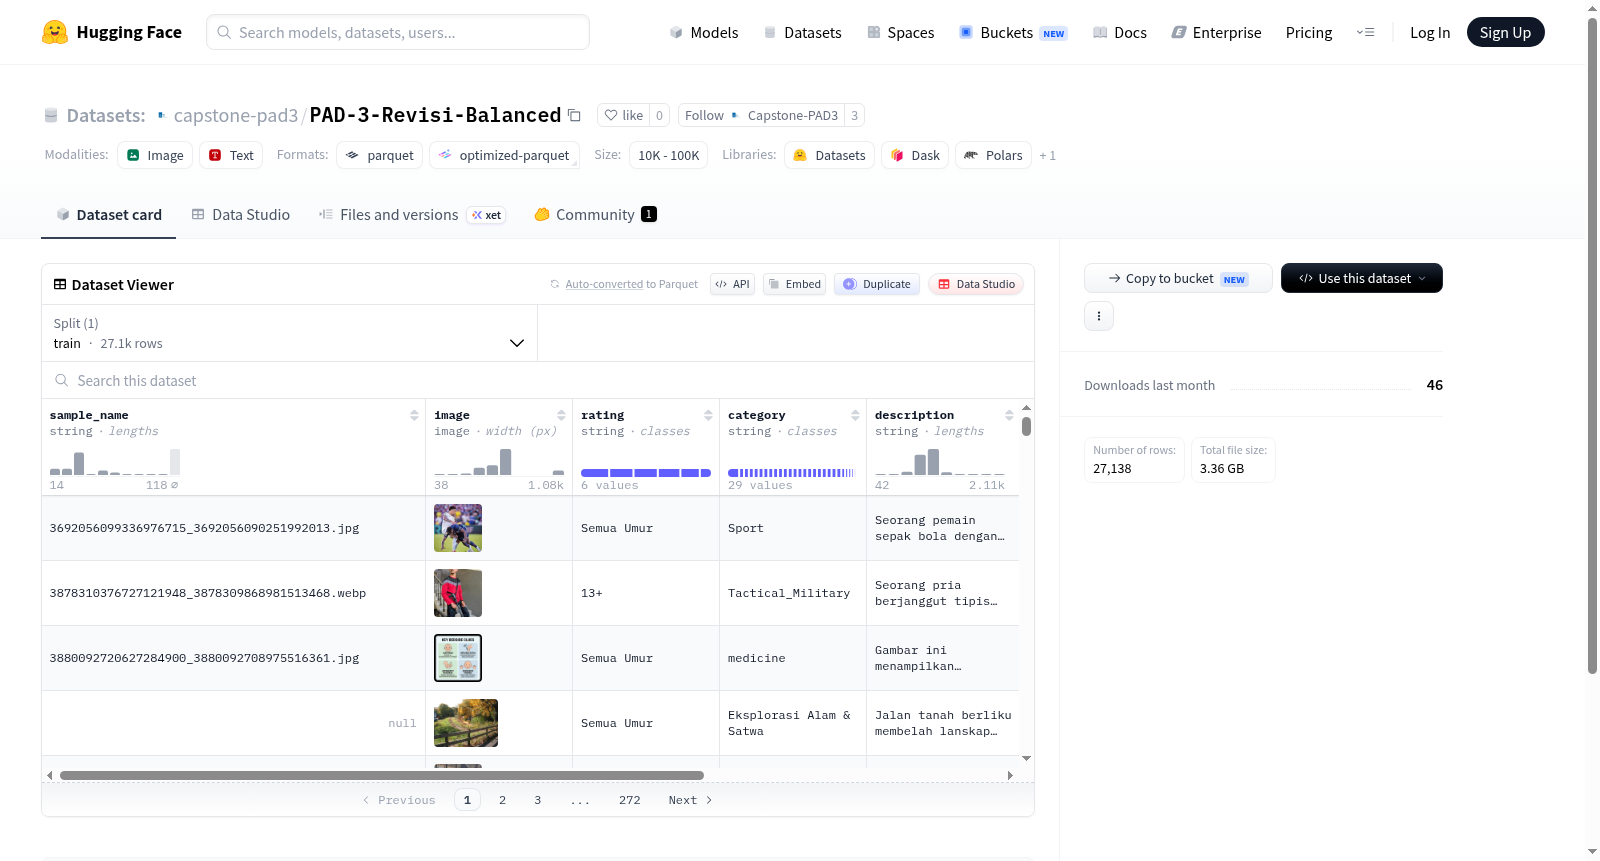This screenshot has width=1600, height=861.
Task: Select the parquet format tag
Action: [379, 155]
